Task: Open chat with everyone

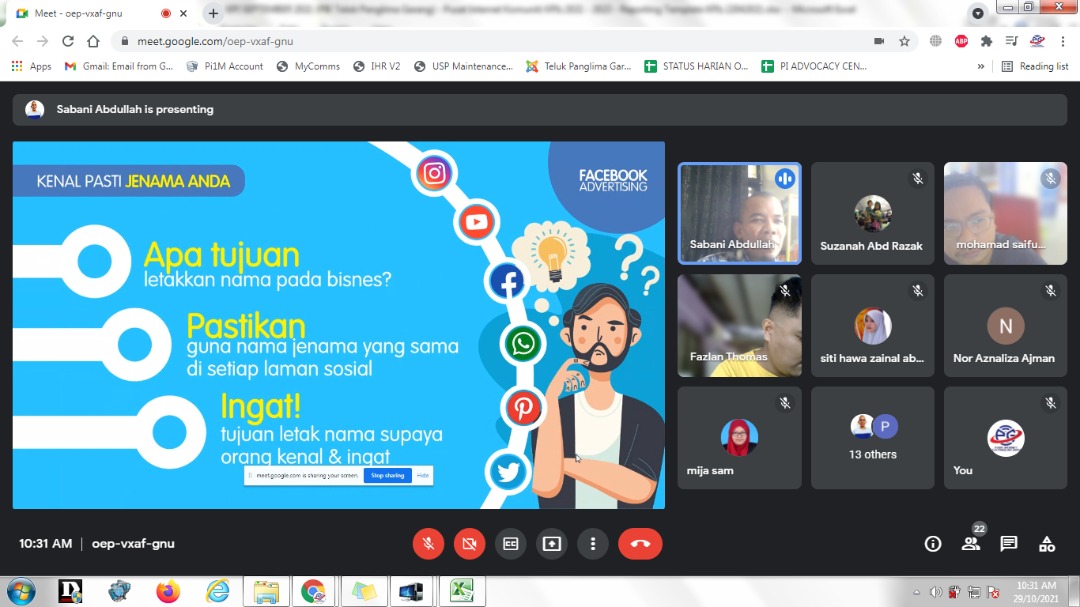Action: pos(1009,544)
